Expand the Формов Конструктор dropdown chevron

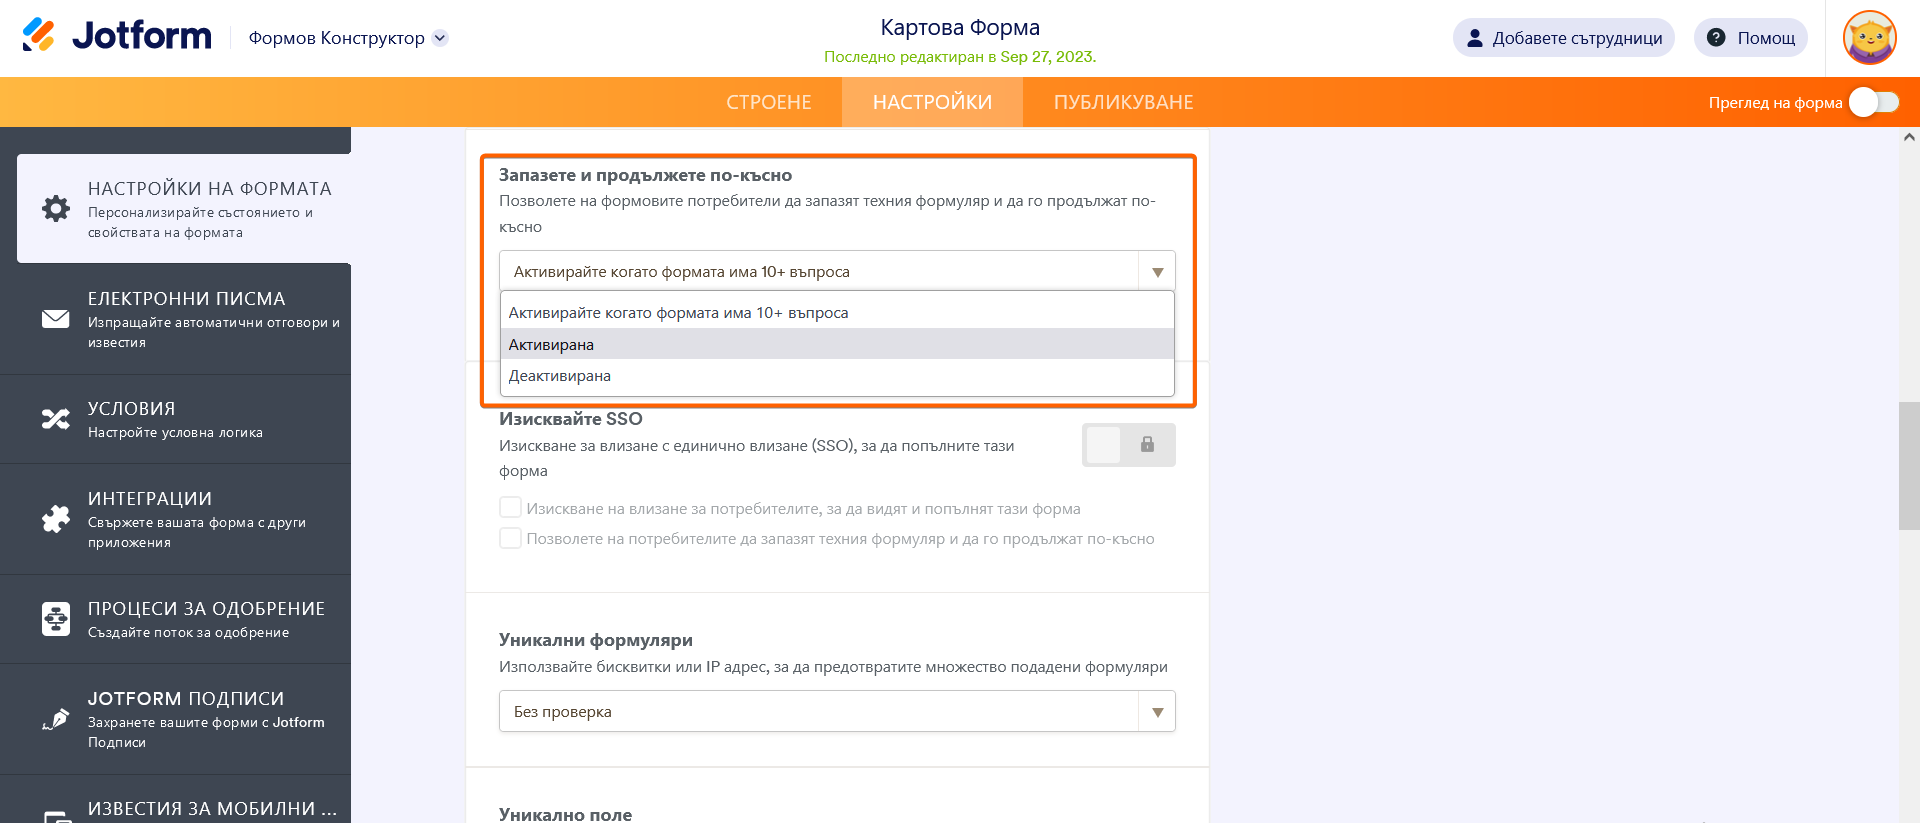[x=440, y=38]
